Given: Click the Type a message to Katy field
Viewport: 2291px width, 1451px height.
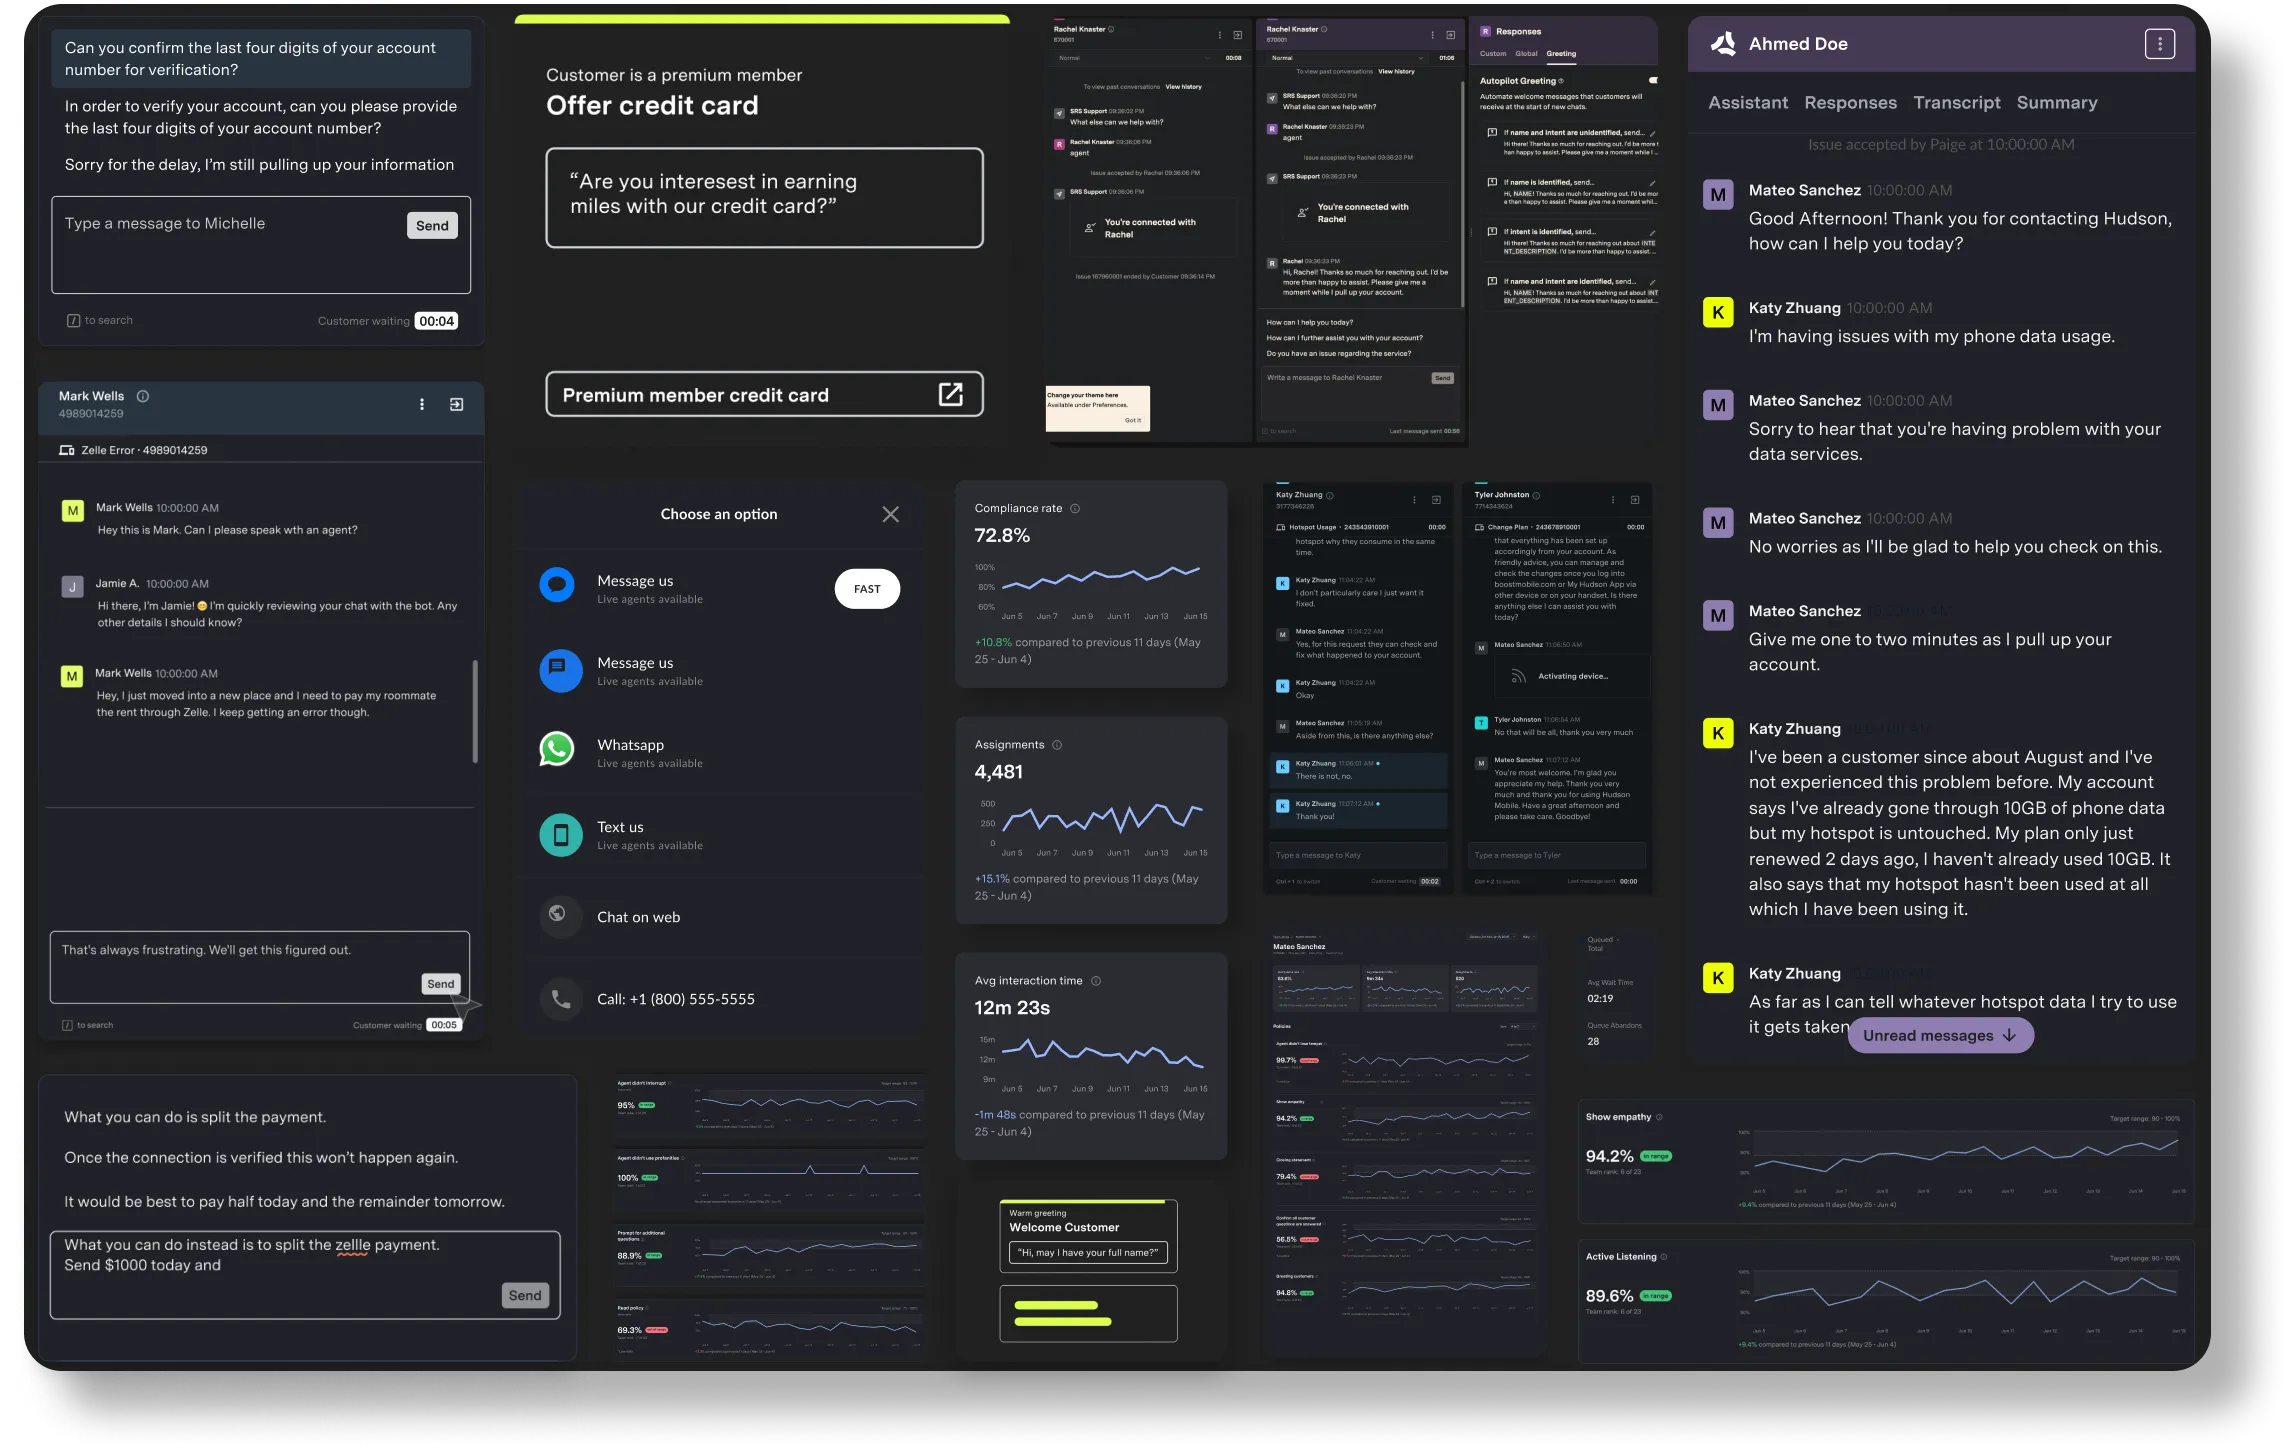Looking at the screenshot, I should pos(1357,855).
